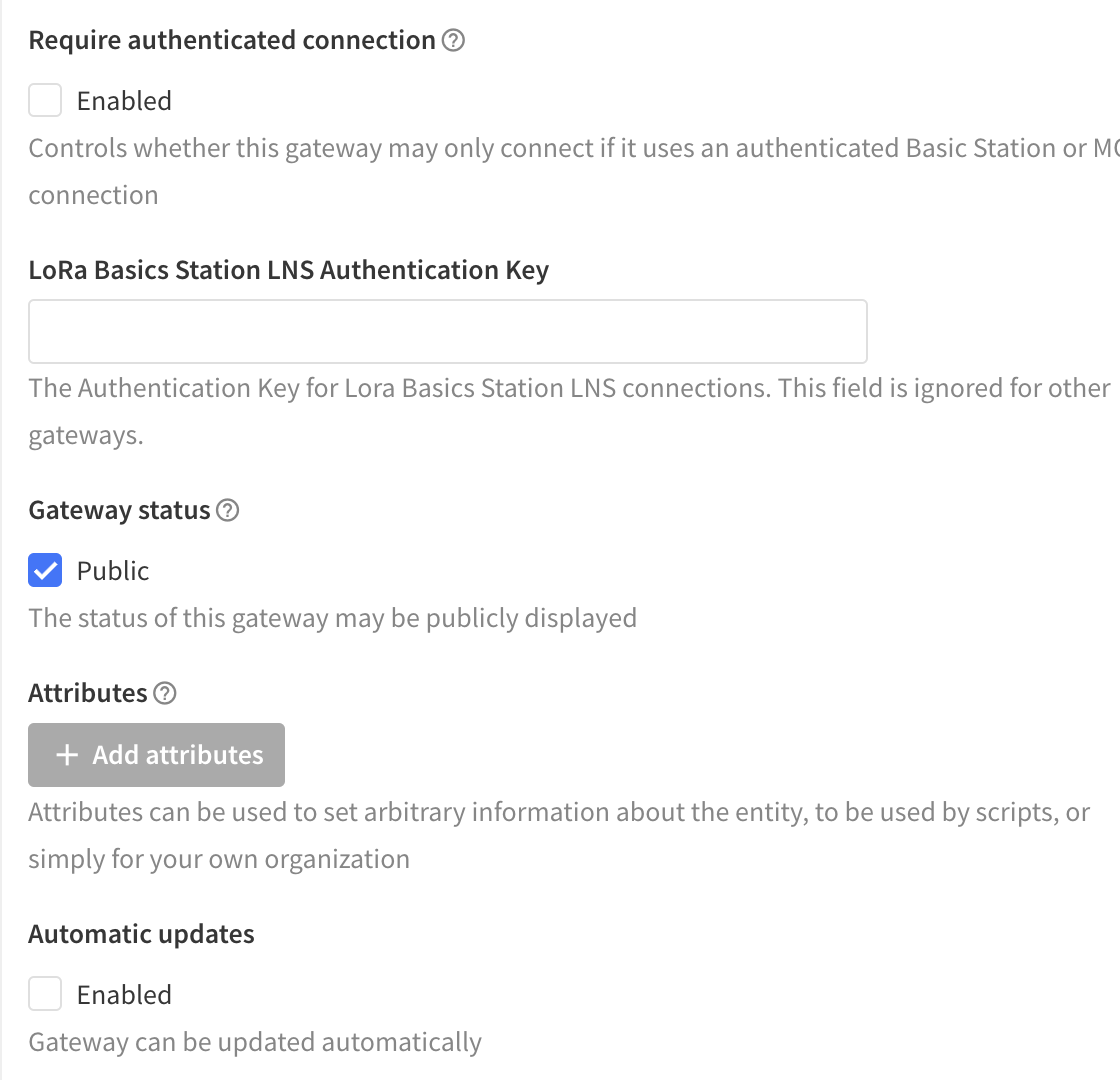The width and height of the screenshot is (1120, 1080).
Task: Click the Automatic updates heading
Action: point(141,934)
